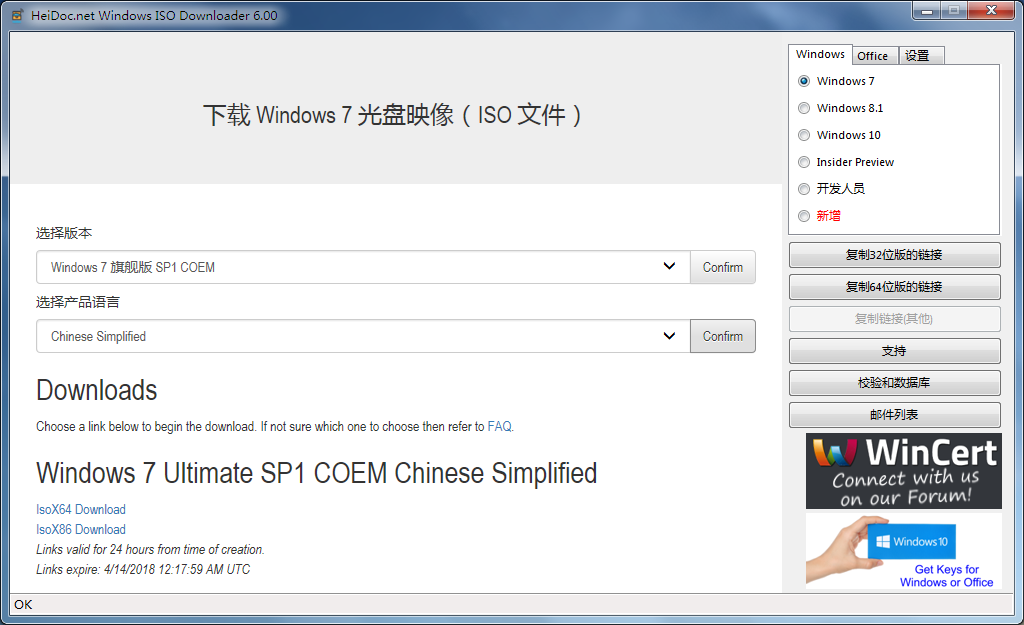Switch to the Windows tab
The width and height of the screenshot is (1024, 625).
tap(820, 54)
